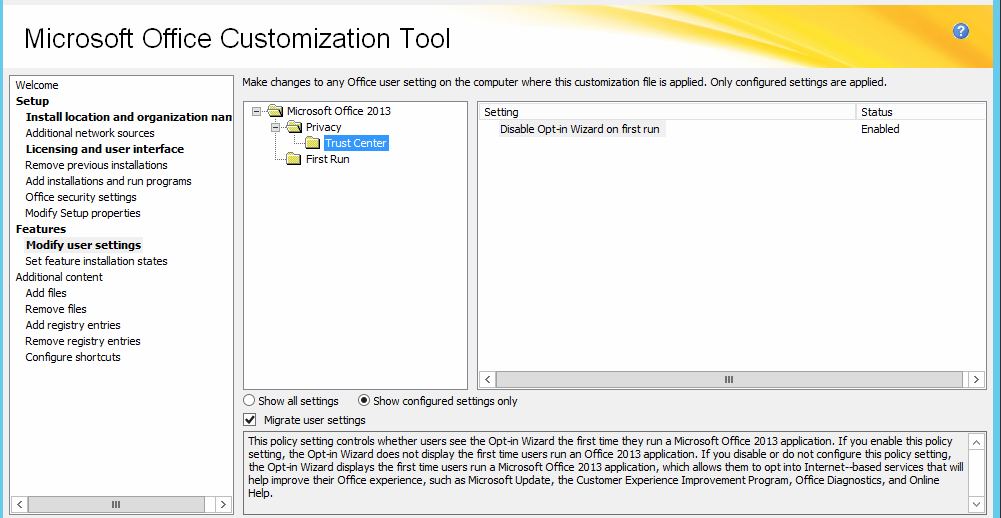Collapse the Privacy tree node
Screen dimensions: 1001x518
(x=275, y=127)
